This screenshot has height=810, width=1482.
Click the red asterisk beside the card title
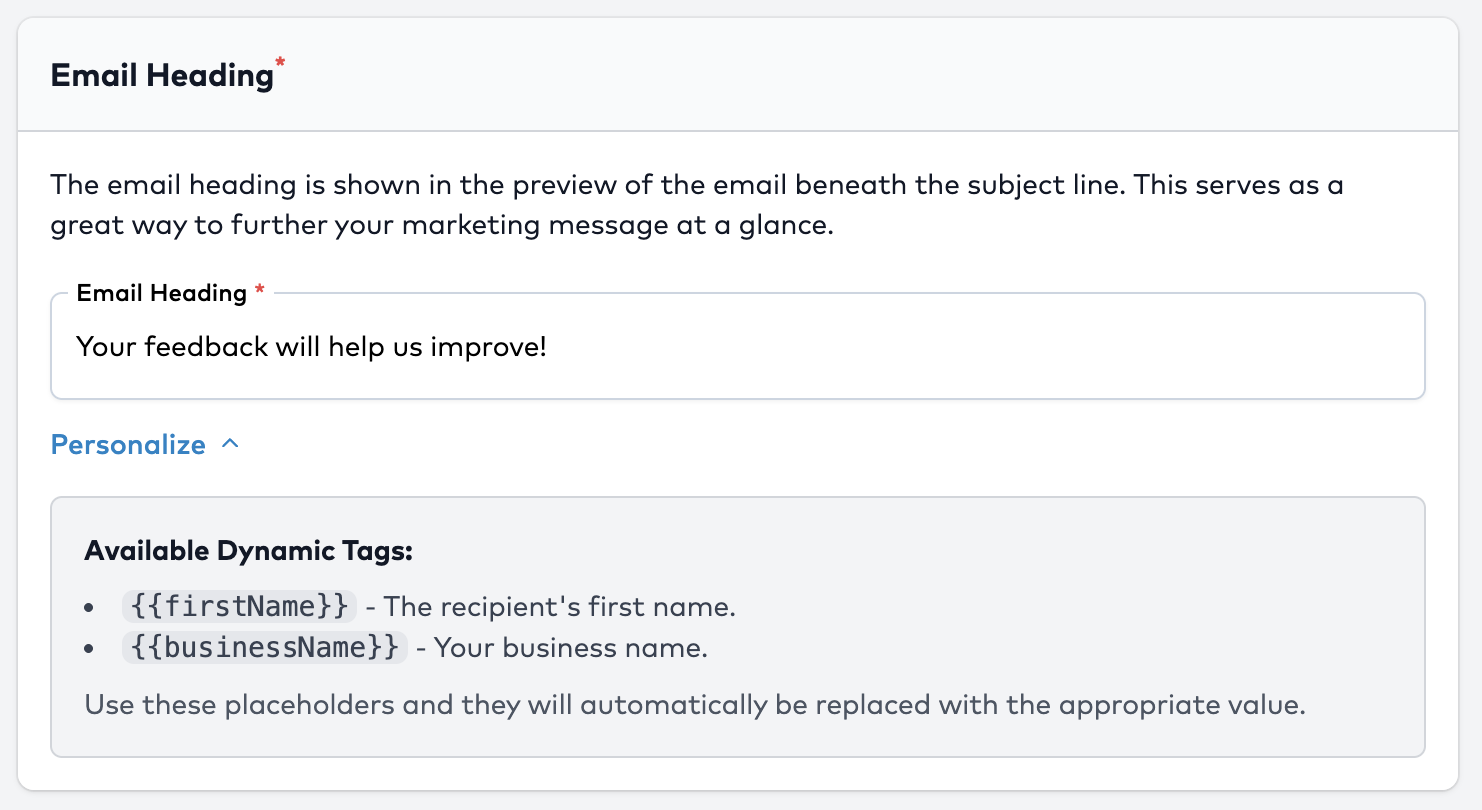pos(280,65)
